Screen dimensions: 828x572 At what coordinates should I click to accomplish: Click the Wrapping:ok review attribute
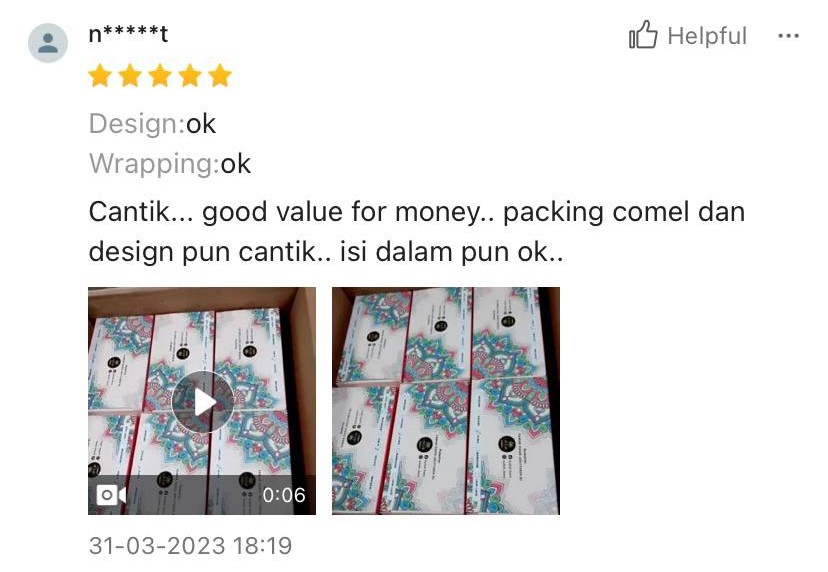coord(170,164)
